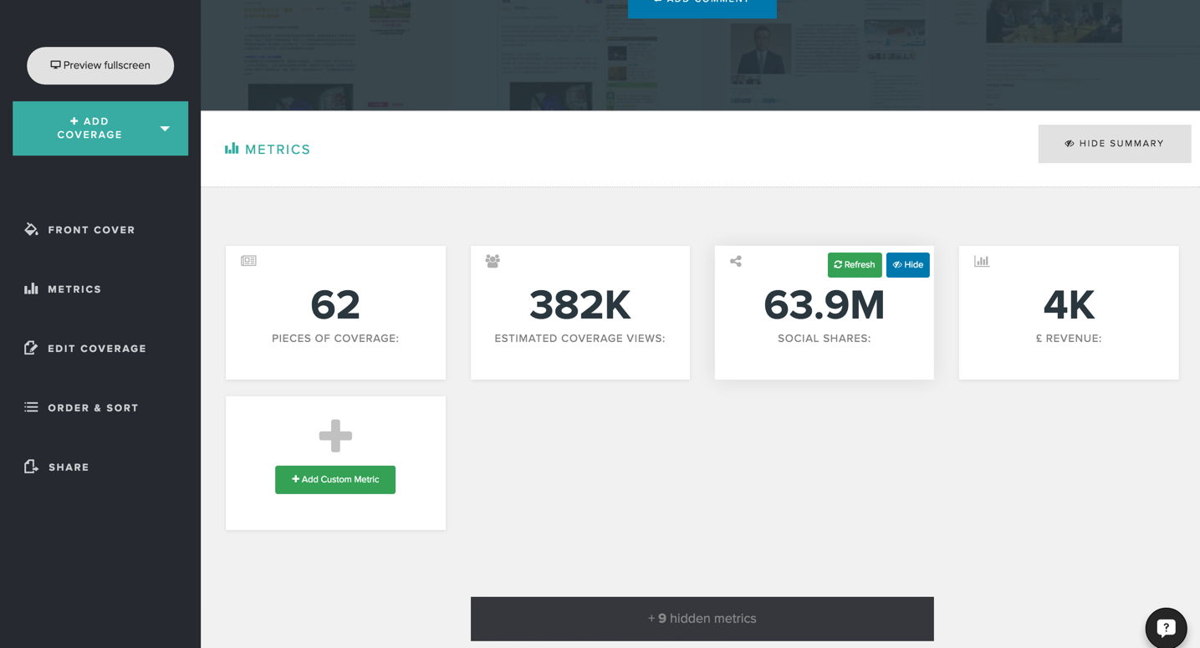This screenshot has width=1200, height=648.
Task: Hide the Social Shares metric
Action: click(x=907, y=265)
